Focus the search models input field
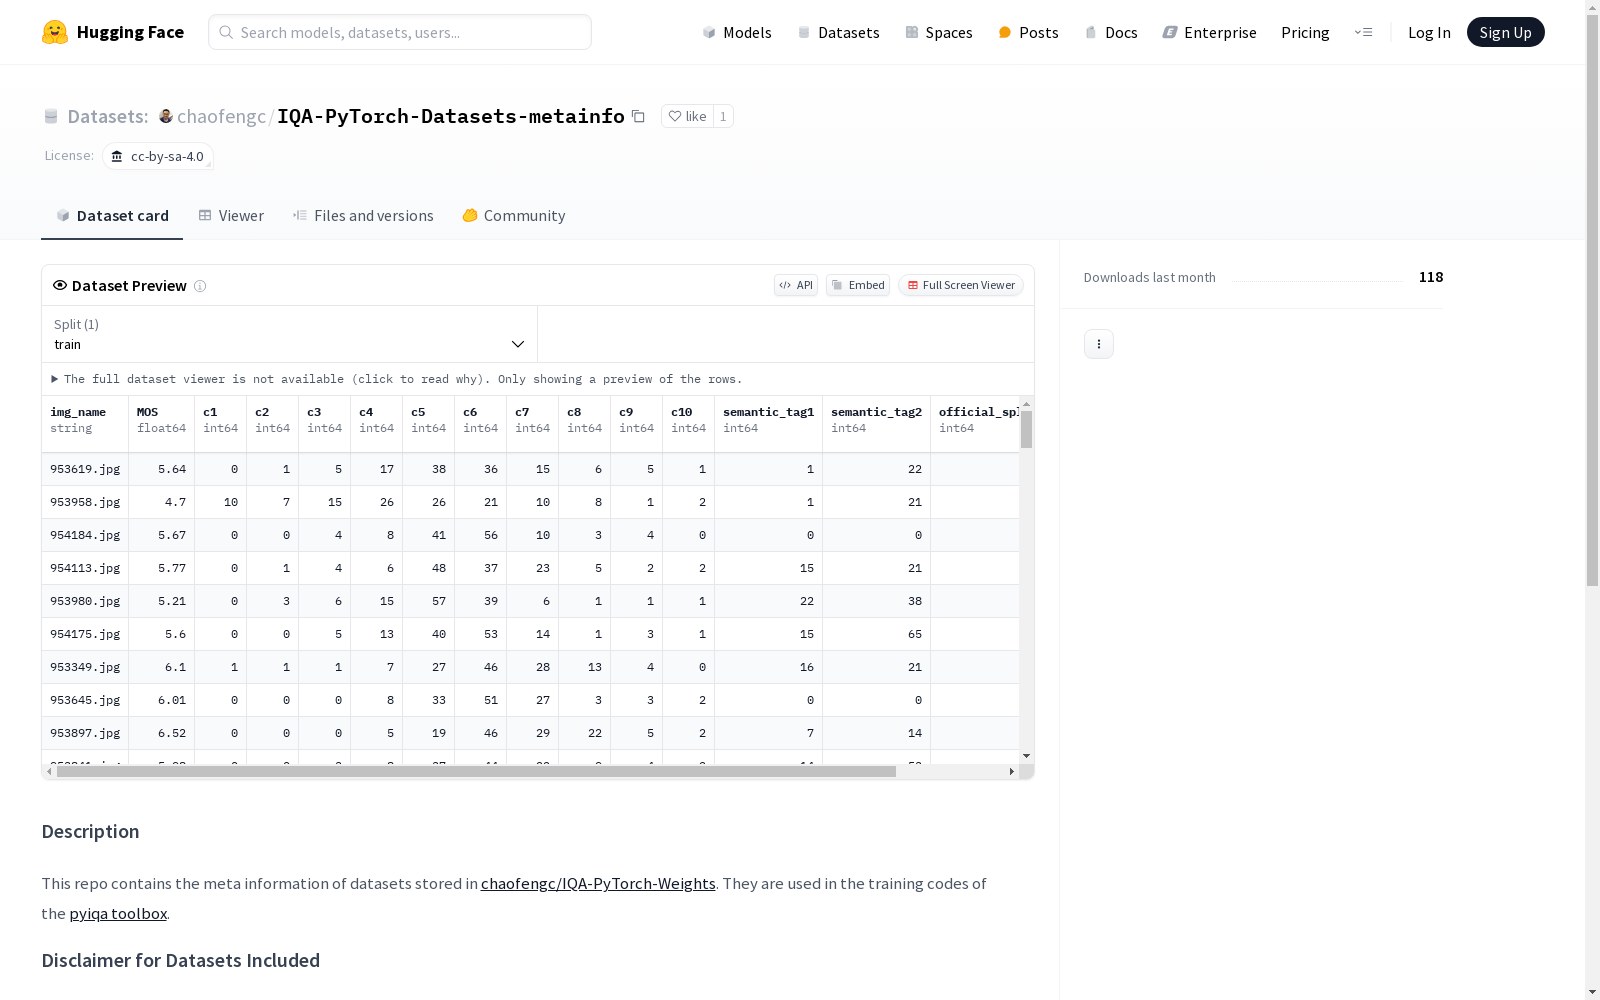The image size is (1600, 1000). tap(400, 32)
